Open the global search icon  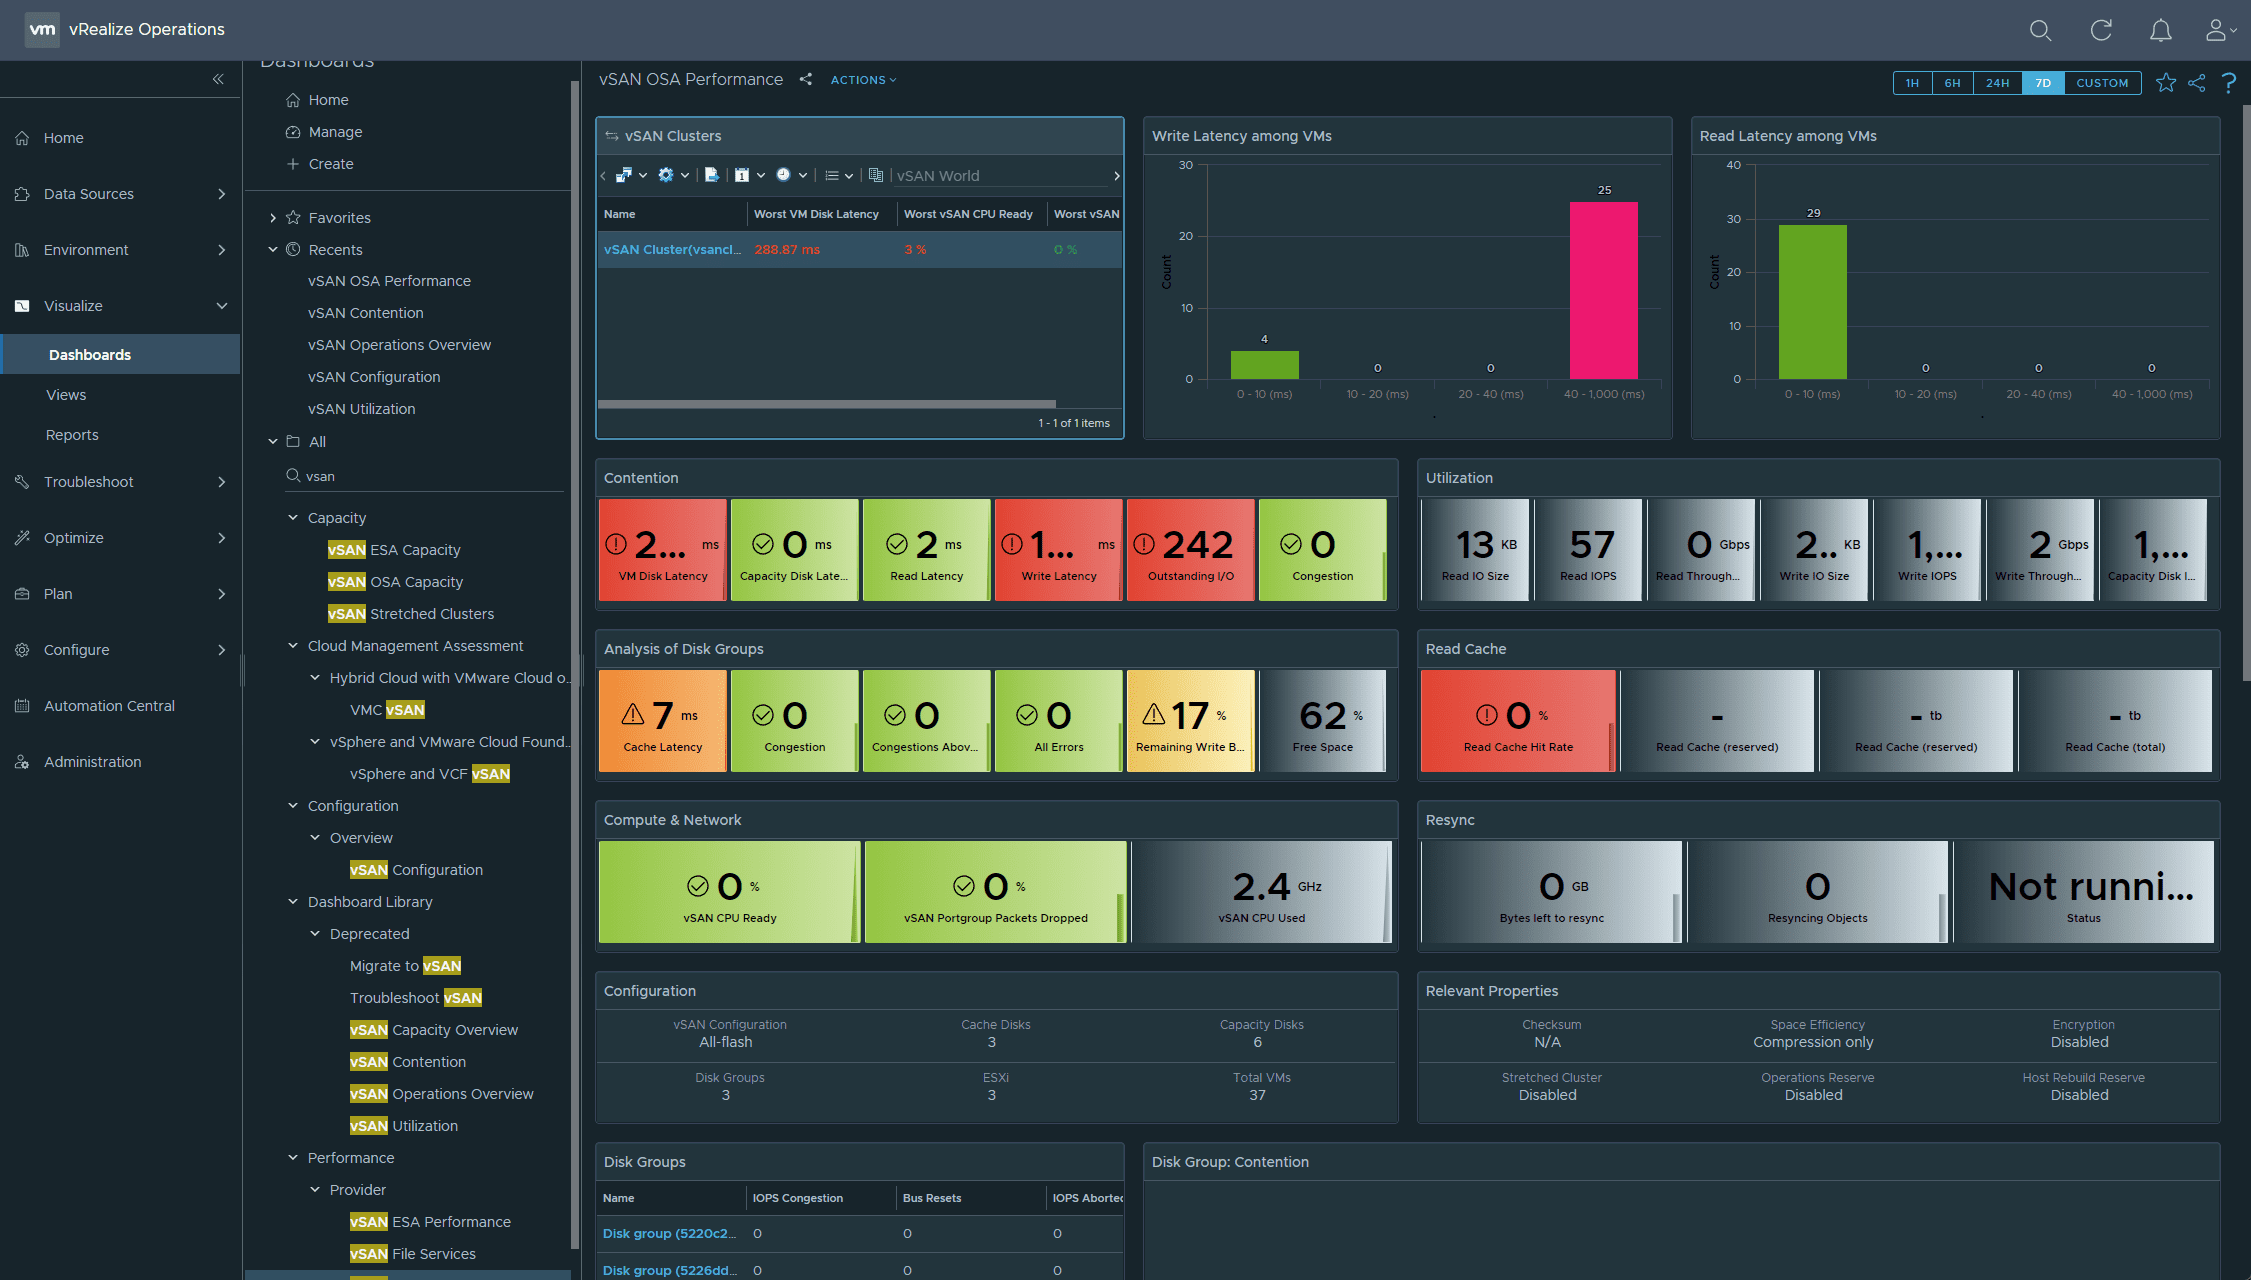(2040, 30)
